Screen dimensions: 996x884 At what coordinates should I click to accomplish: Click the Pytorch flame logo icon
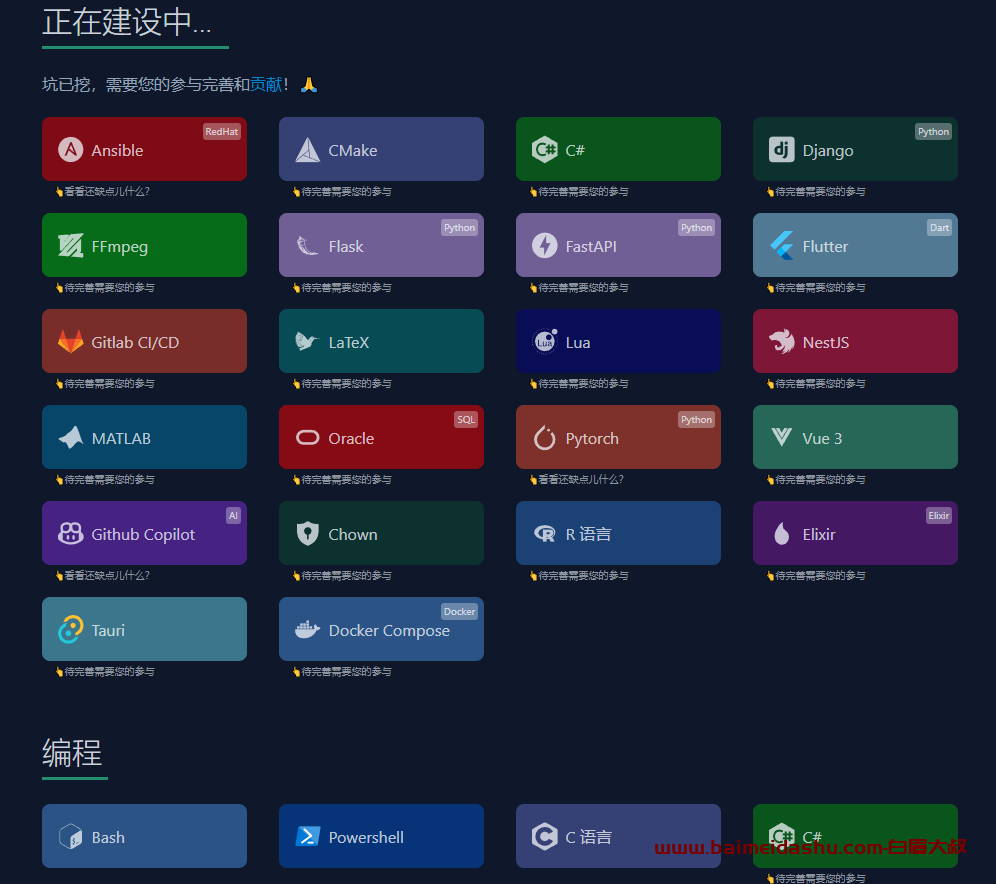coord(544,438)
